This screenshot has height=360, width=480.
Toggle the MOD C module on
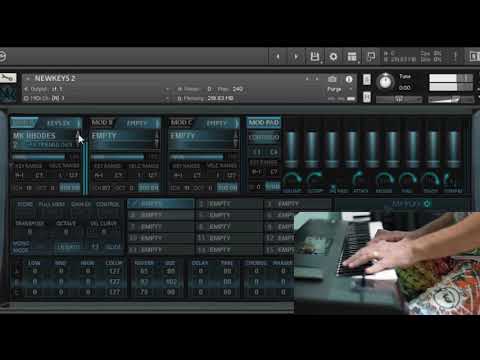tap(181, 123)
